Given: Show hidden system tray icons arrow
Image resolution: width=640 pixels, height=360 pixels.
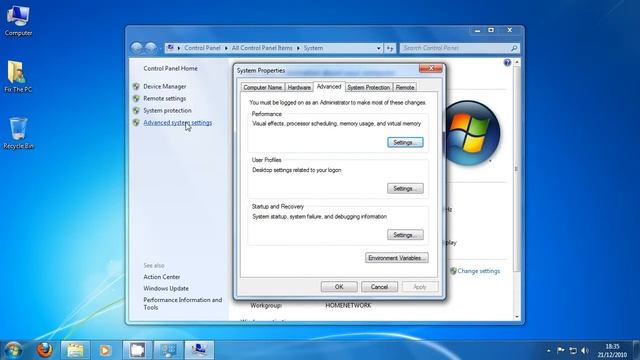Looking at the screenshot, I should pos(548,351).
